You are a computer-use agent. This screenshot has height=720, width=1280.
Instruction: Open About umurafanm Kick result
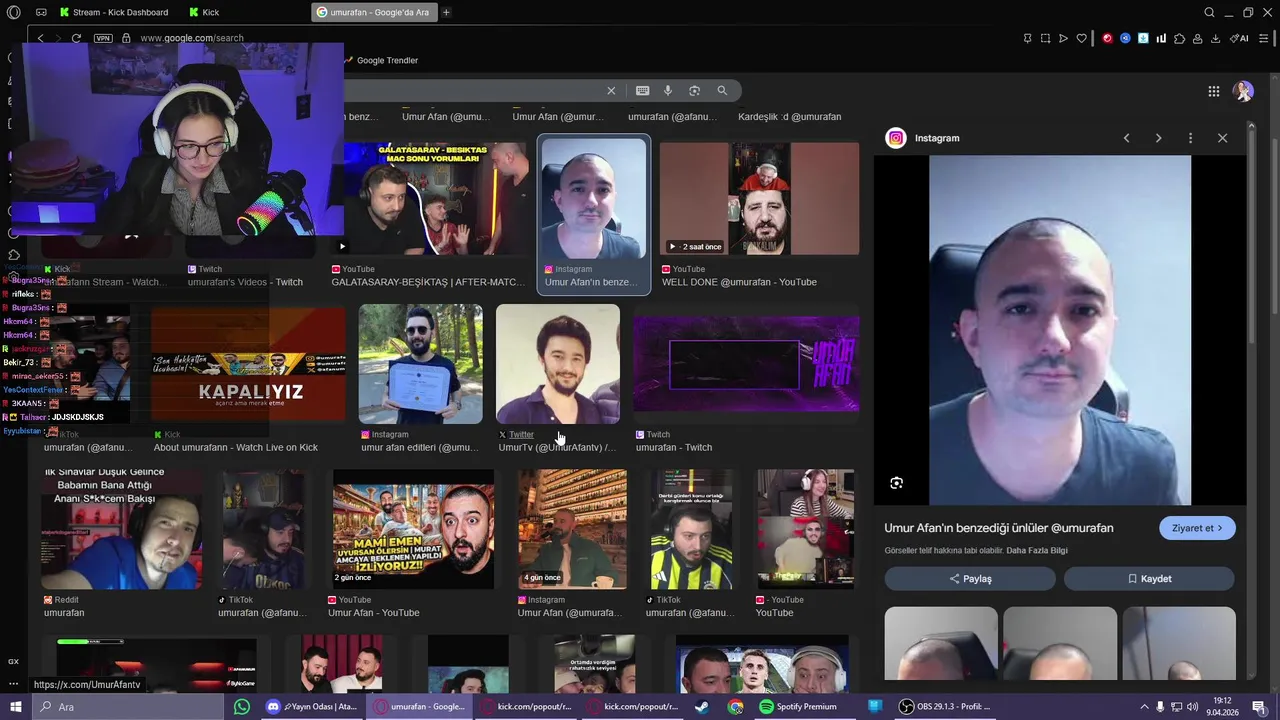248,364
